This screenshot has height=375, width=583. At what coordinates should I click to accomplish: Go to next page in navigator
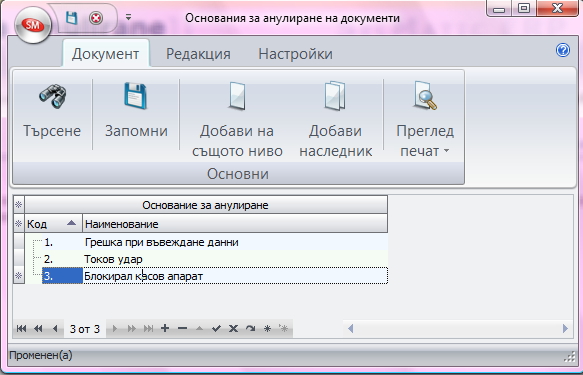click(x=131, y=329)
